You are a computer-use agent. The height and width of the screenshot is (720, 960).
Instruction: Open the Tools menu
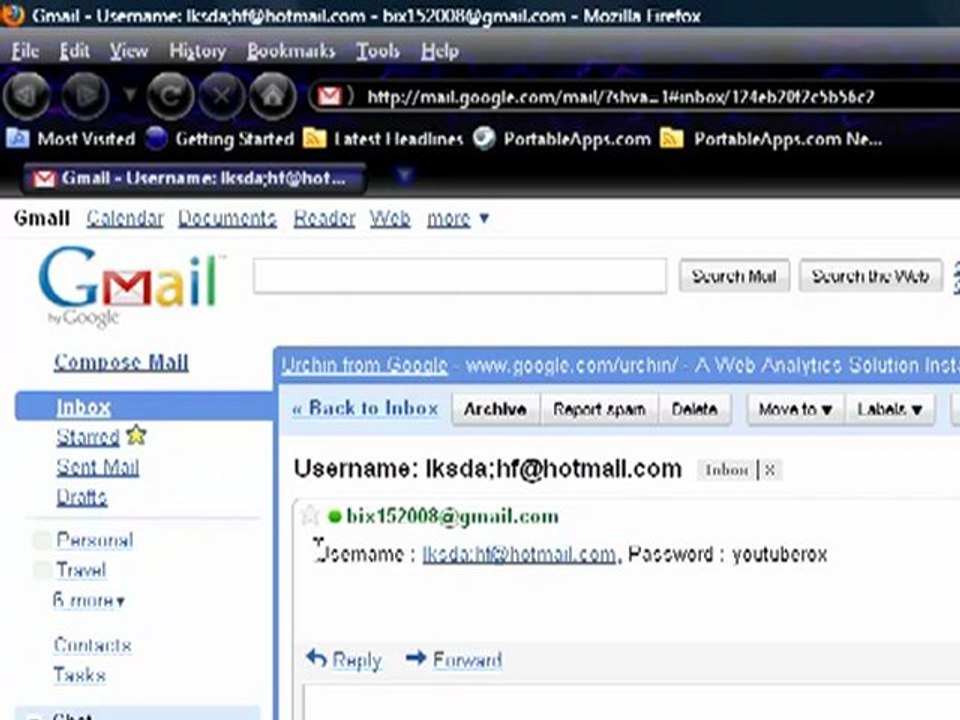[378, 51]
